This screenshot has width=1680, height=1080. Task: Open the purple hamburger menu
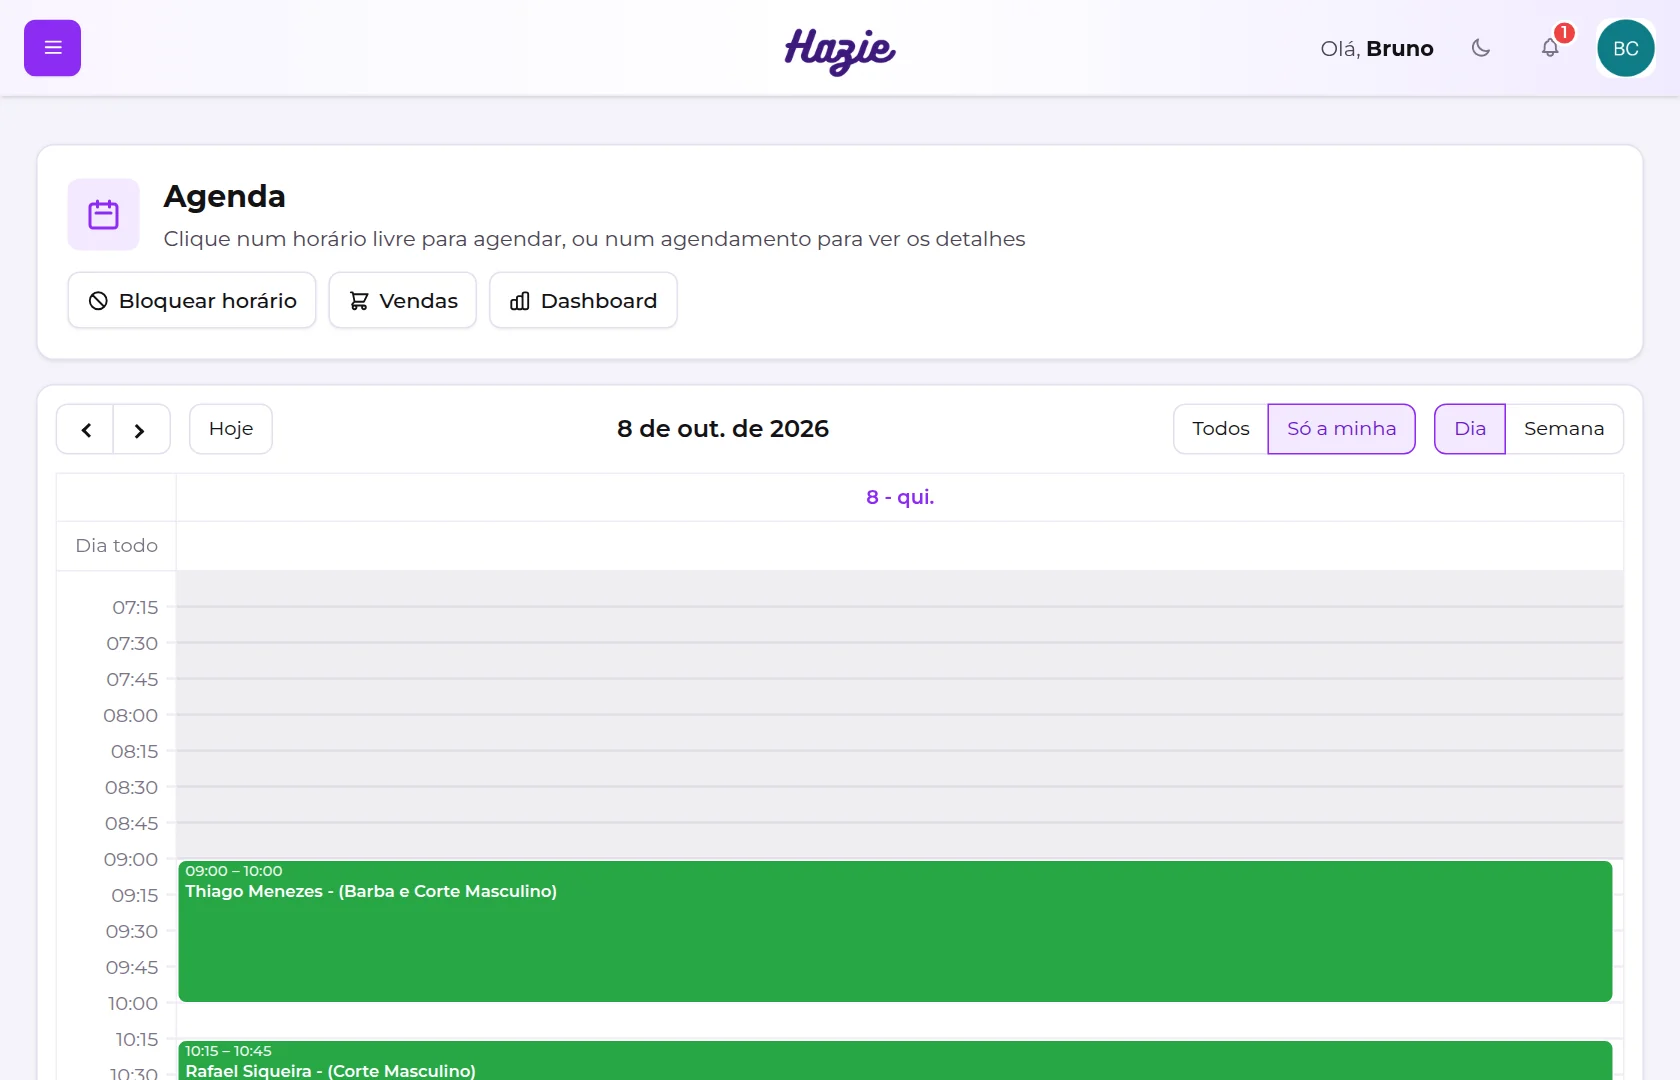(x=52, y=48)
